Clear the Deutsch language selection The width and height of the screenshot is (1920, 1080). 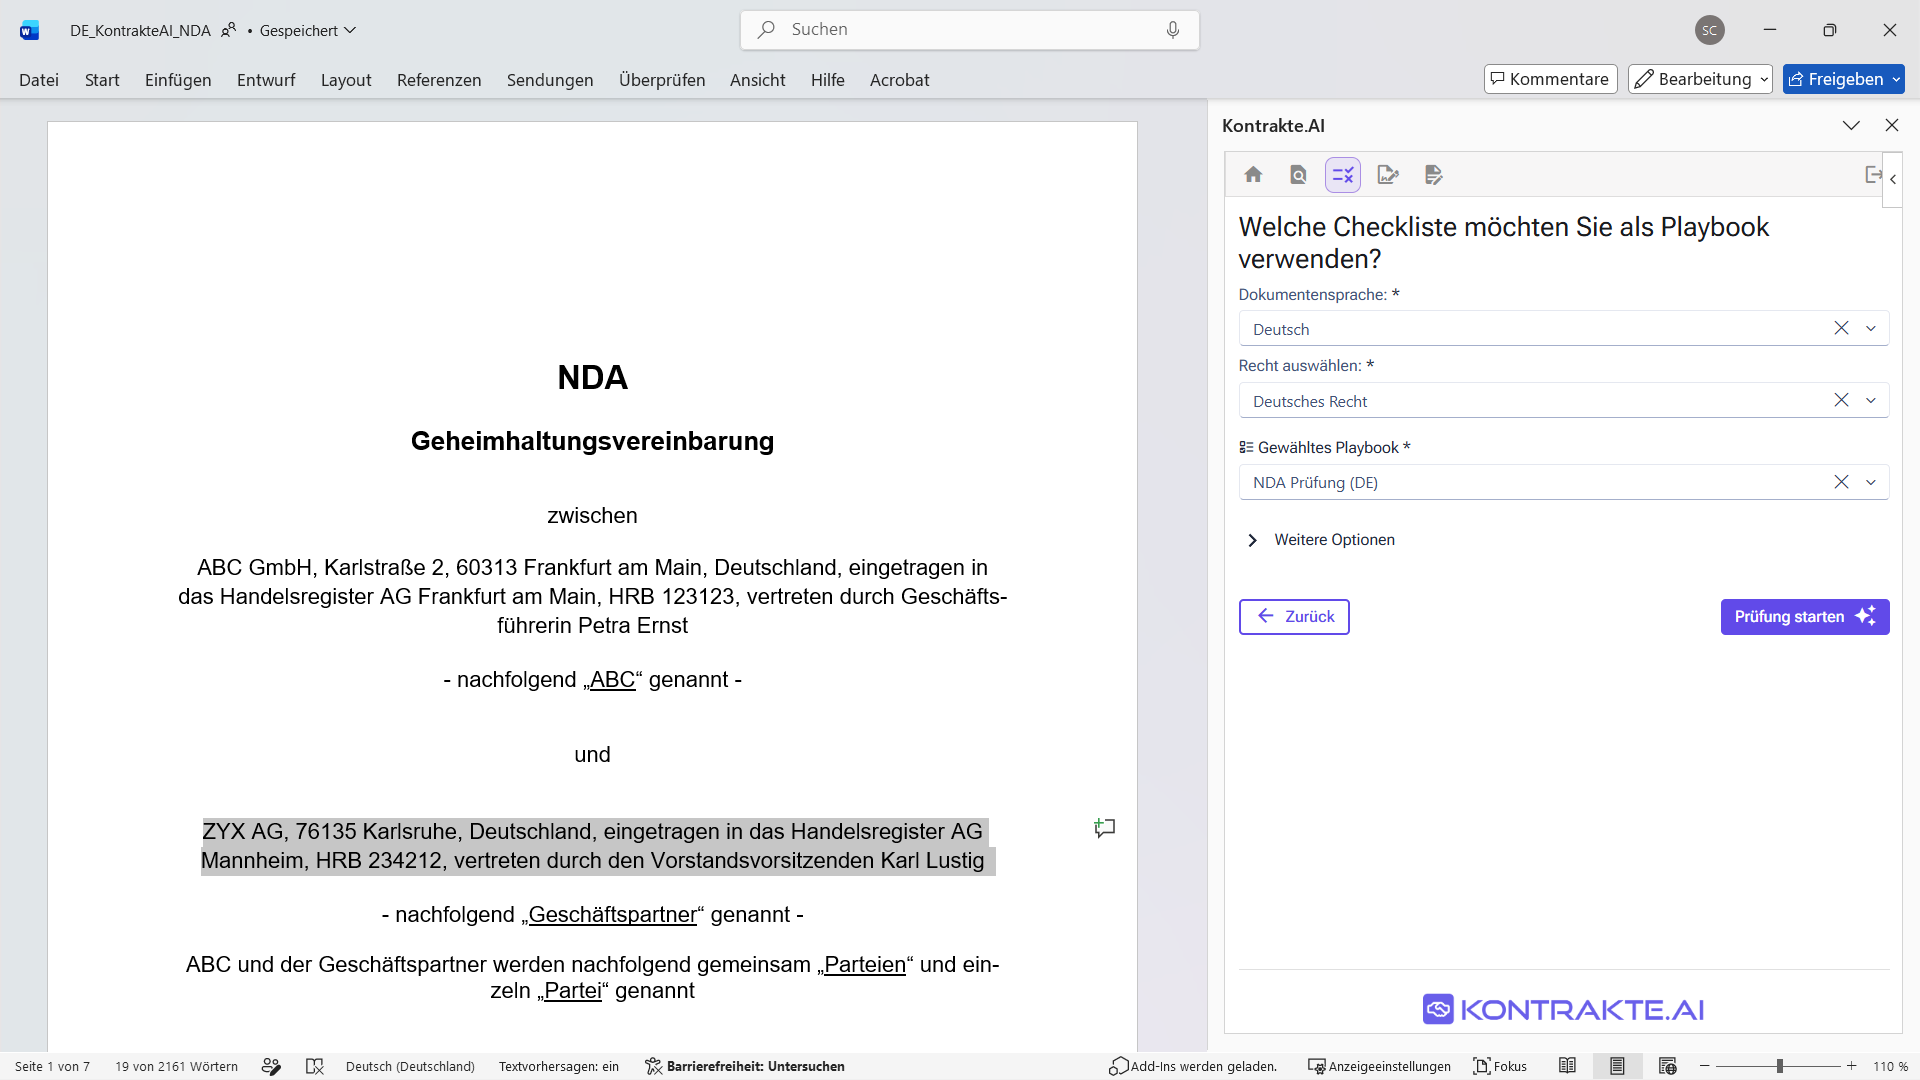(x=1841, y=328)
